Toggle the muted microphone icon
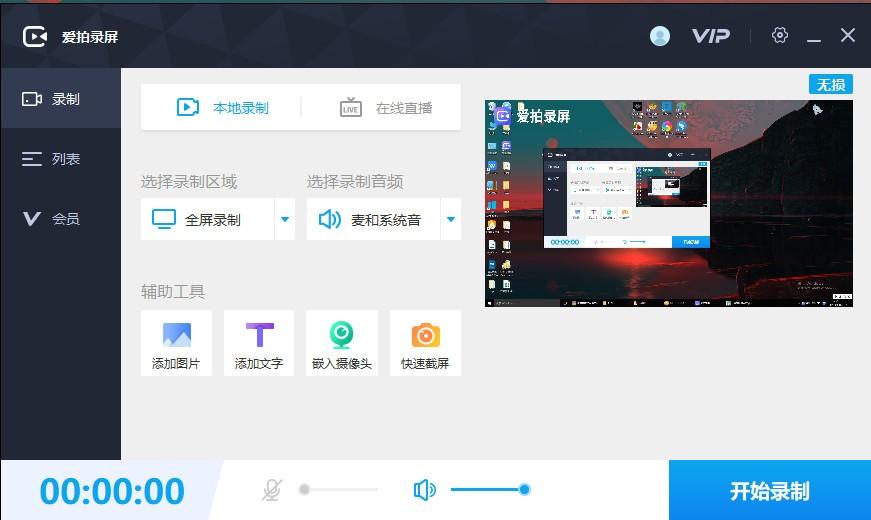Image resolution: width=871 pixels, height=520 pixels. pyautogui.click(x=272, y=489)
